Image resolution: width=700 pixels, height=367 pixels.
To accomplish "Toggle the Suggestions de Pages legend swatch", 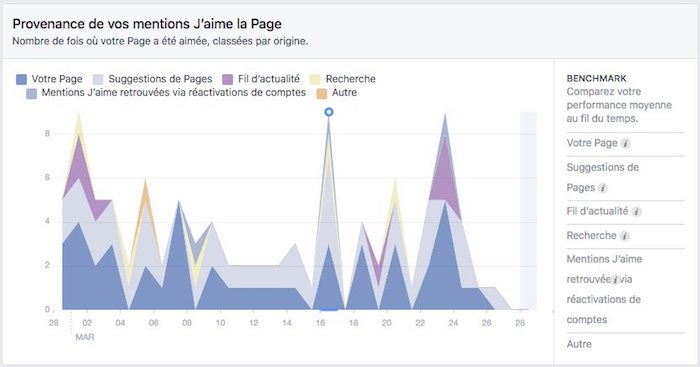I will point(98,79).
